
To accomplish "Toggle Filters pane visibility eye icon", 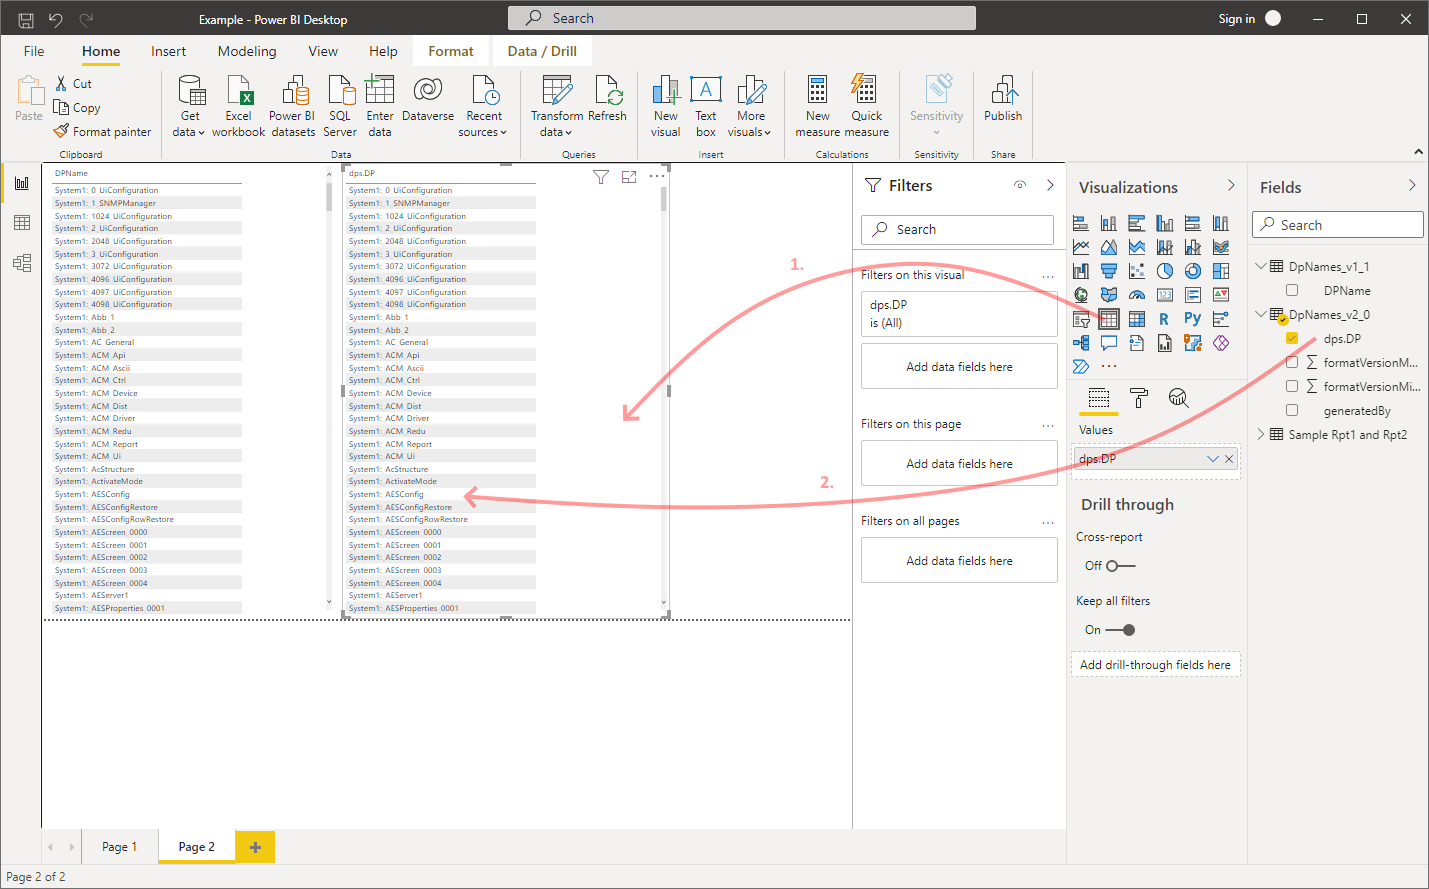I will (1020, 185).
